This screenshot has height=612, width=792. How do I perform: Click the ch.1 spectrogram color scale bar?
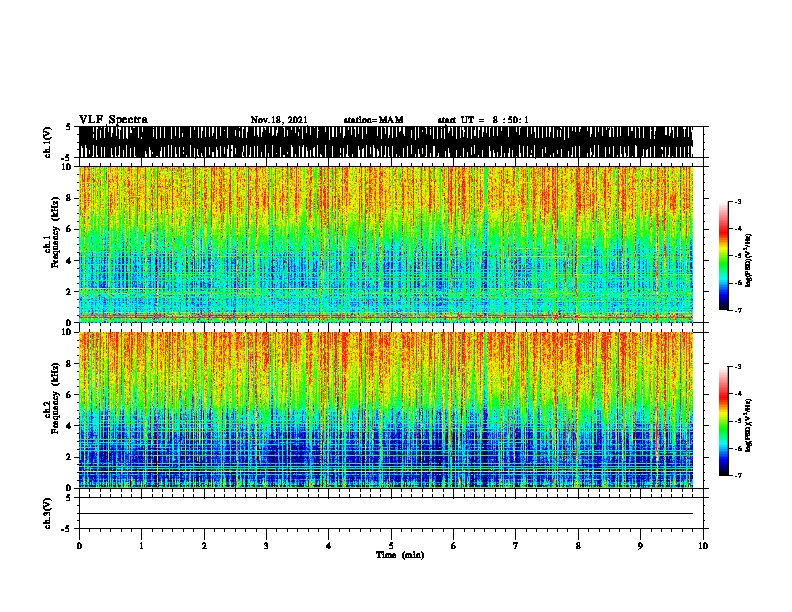click(724, 256)
